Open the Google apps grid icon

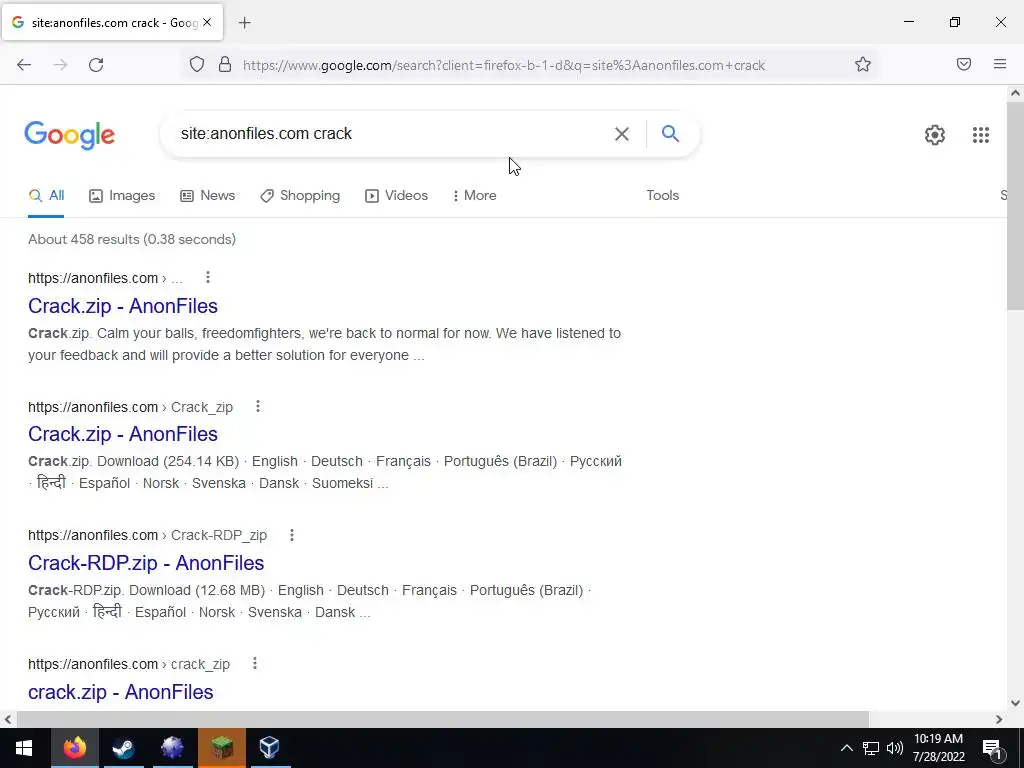[x=980, y=135]
